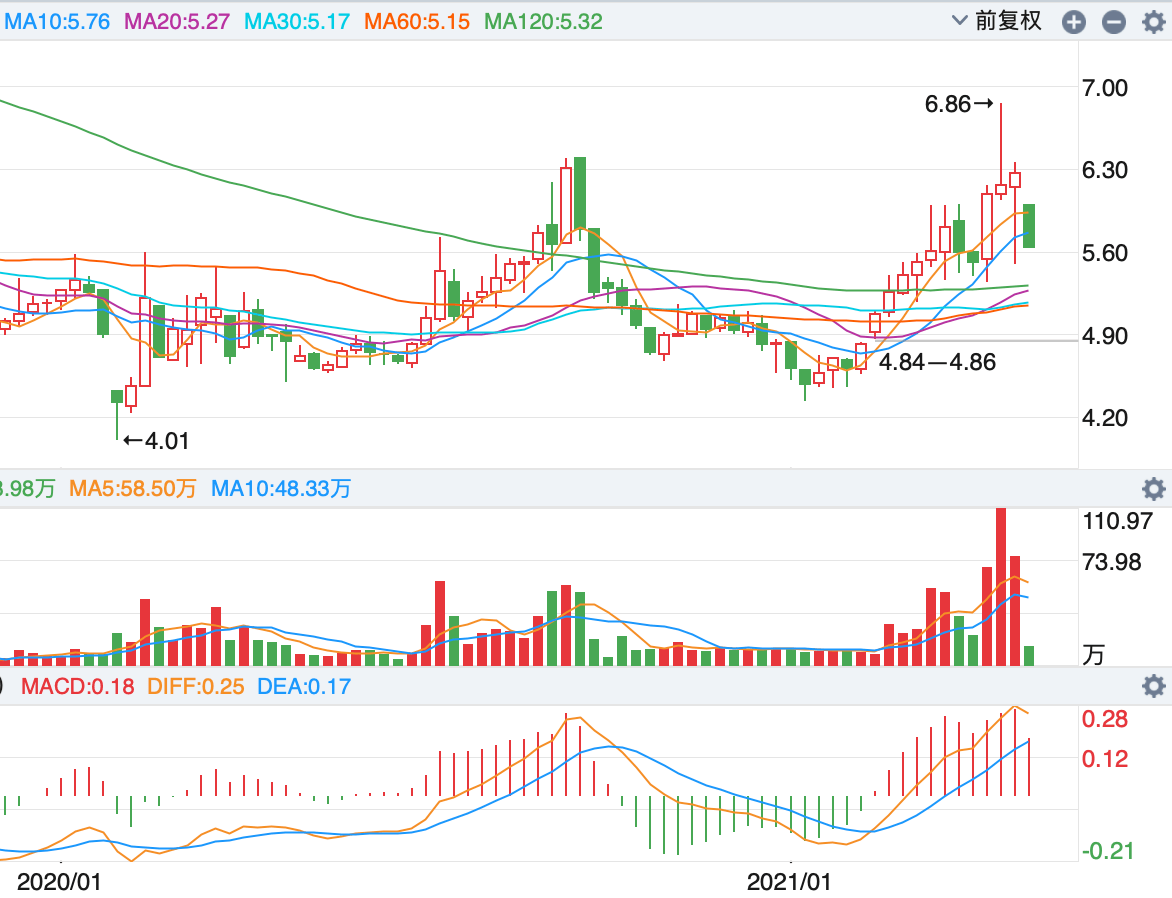Click the MA10:5.76 indicator label
1172x898 pixels.
tap(57, 22)
